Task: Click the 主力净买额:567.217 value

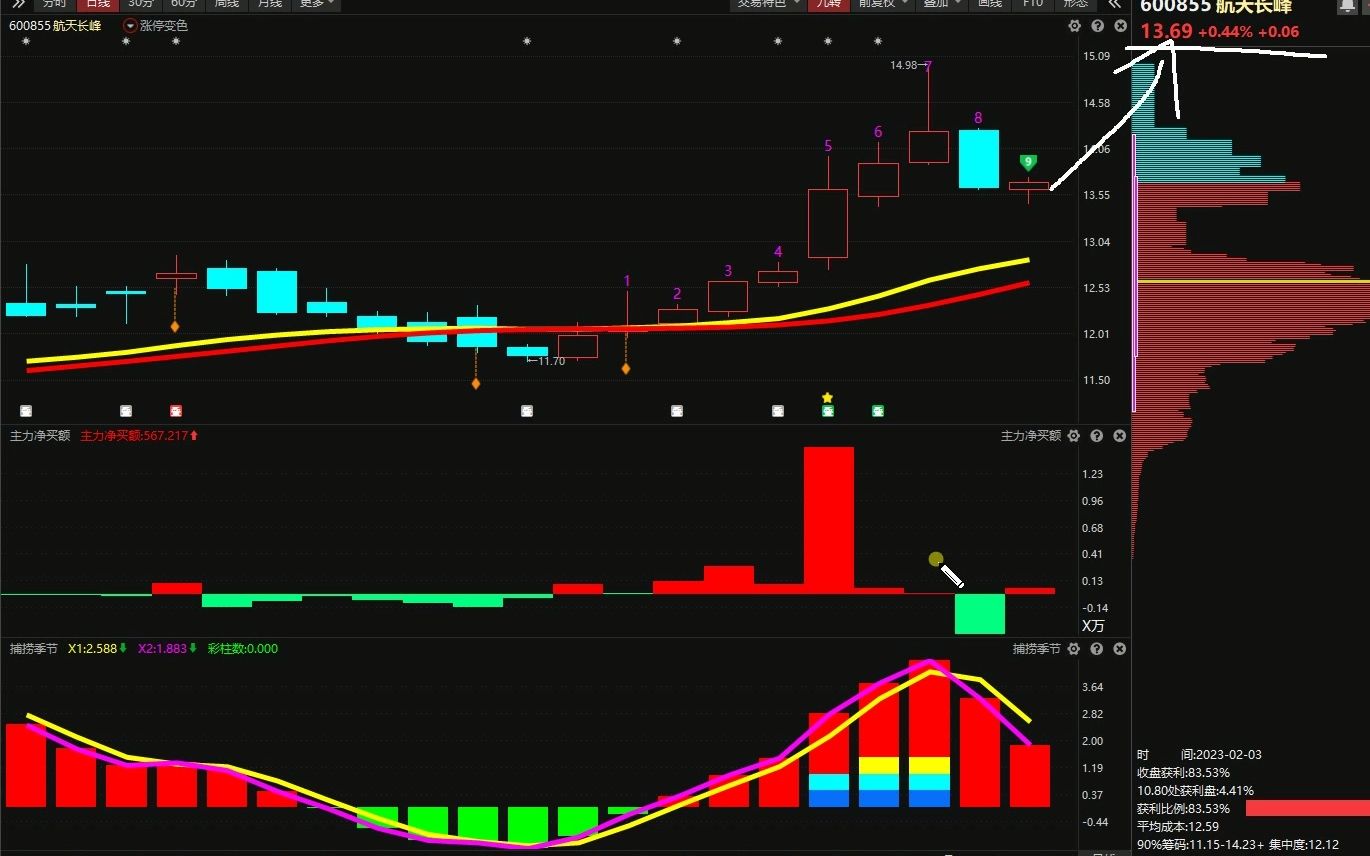Action: click(139, 436)
